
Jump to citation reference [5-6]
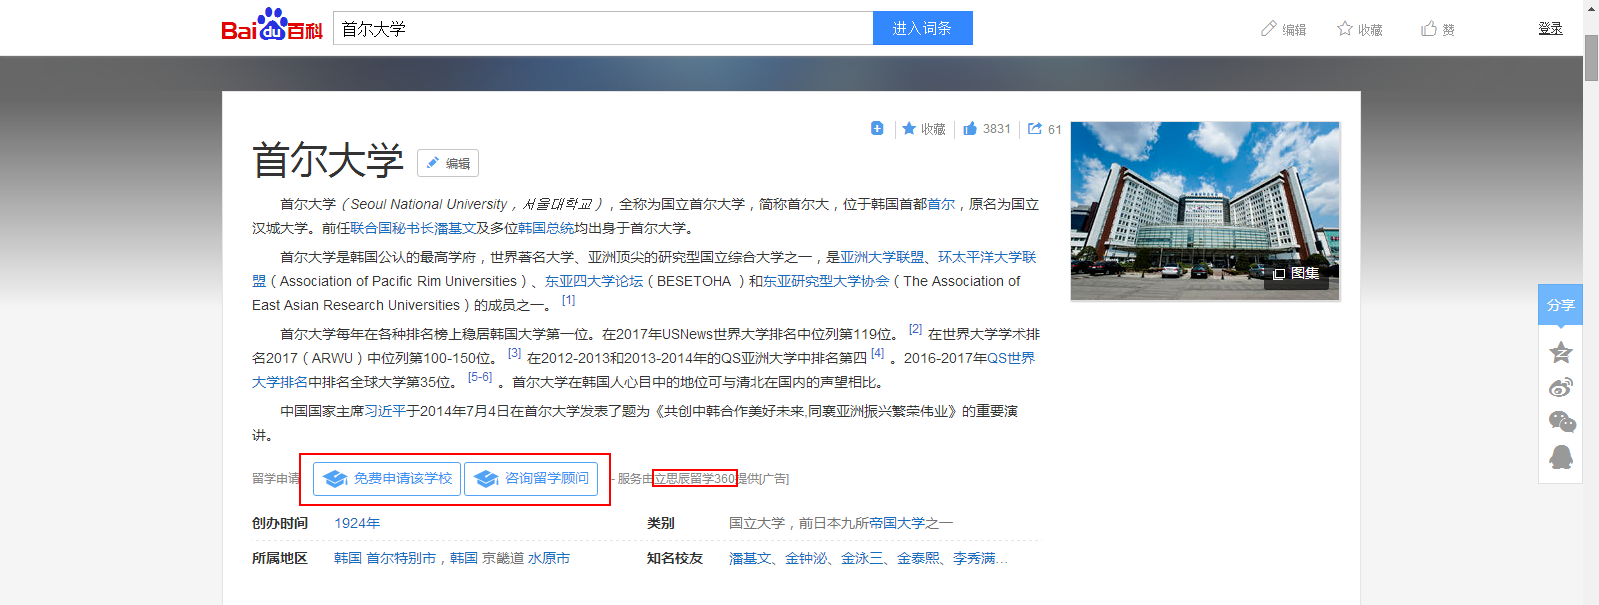[480, 377]
